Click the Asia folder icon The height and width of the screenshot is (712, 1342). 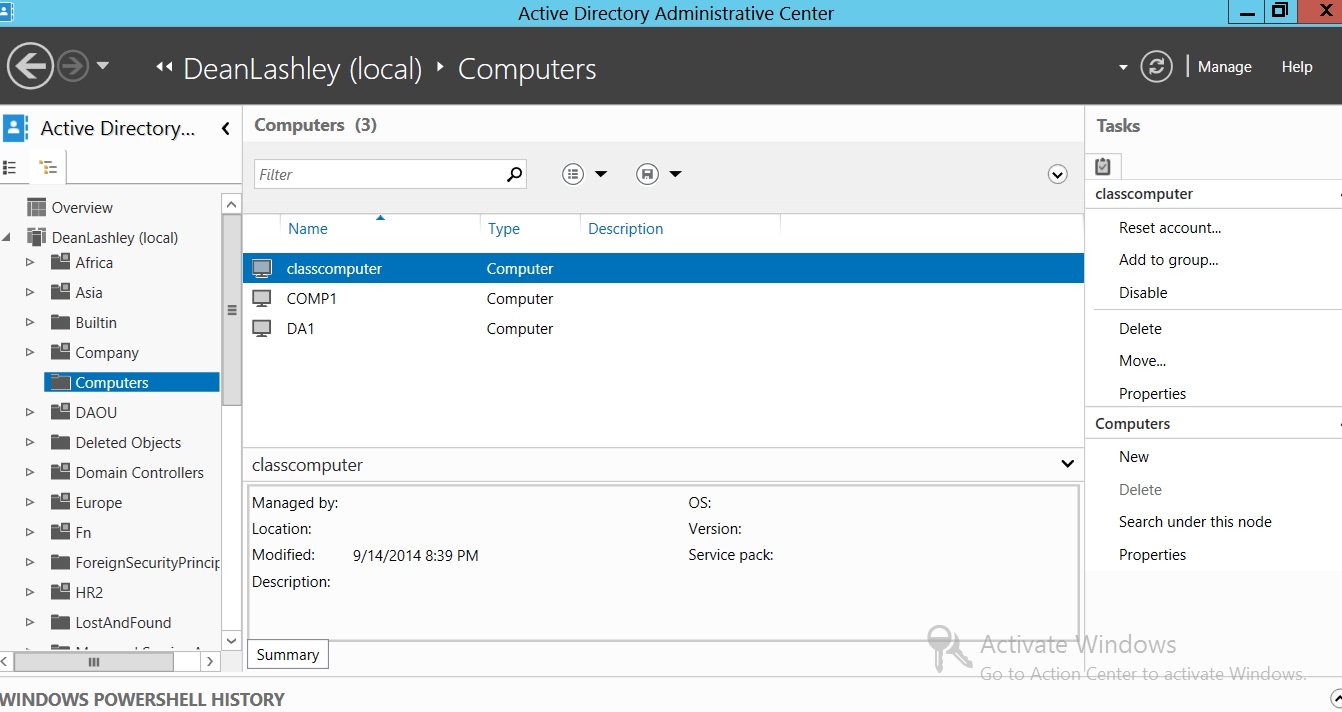point(60,292)
